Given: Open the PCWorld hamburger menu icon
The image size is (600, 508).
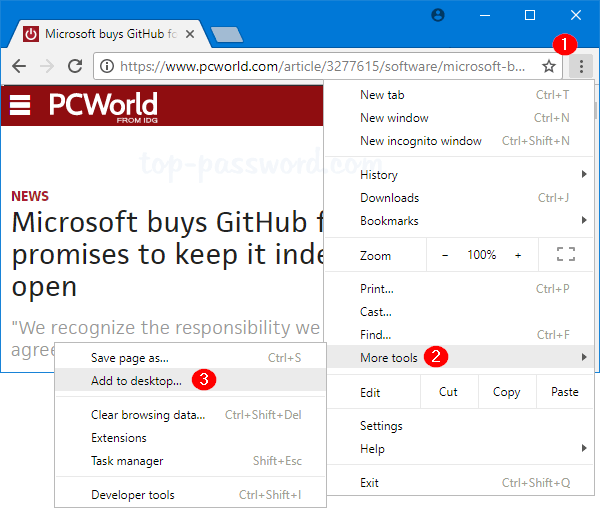Looking at the screenshot, I should click(x=20, y=105).
